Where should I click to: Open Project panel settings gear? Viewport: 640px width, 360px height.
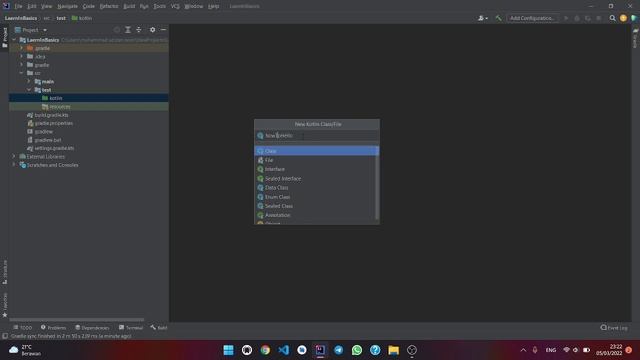[x=152, y=30]
